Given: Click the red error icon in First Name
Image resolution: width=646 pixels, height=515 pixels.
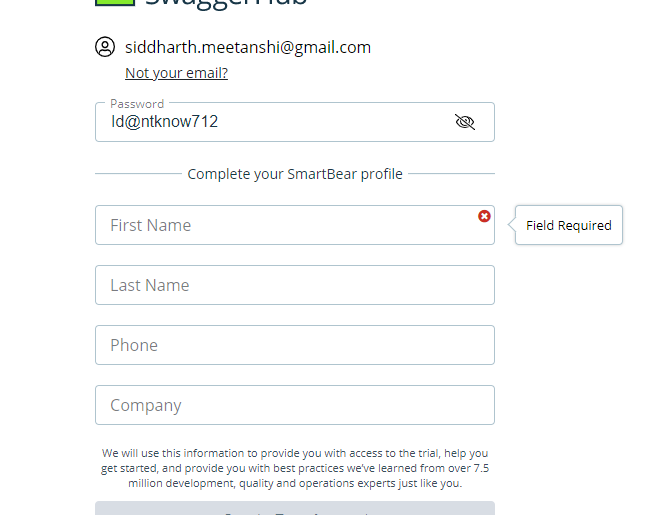Looking at the screenshot, I should coord(484,216).
